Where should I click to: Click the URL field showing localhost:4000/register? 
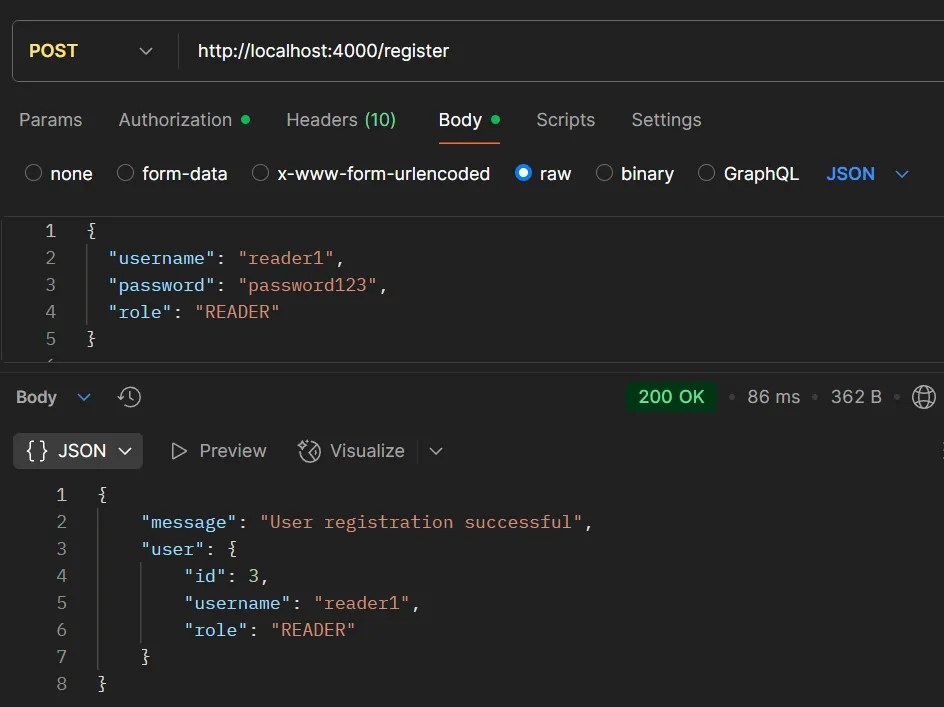tap(322, 50)
